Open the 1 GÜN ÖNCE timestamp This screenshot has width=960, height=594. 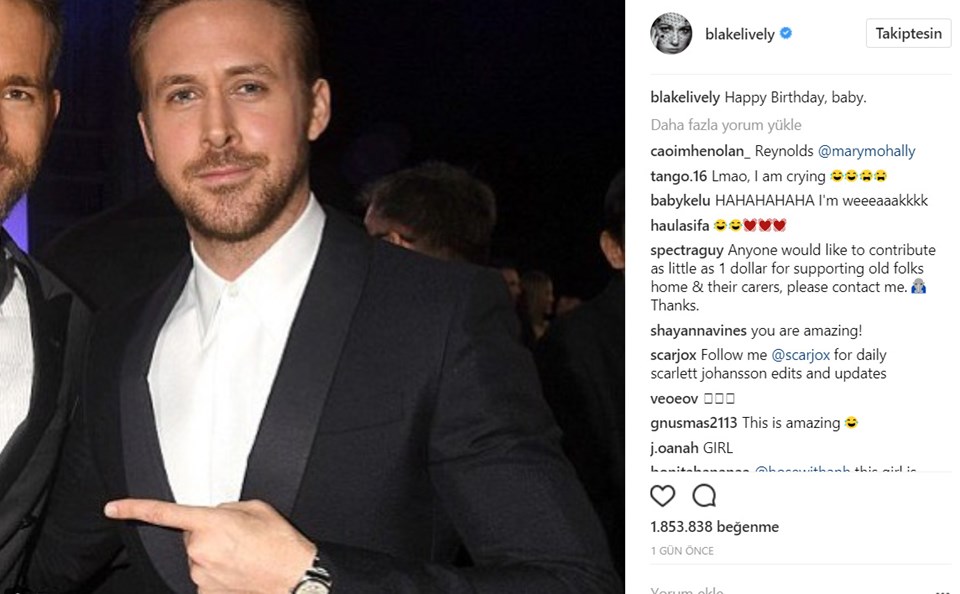pyautogui.click(x=682, y=551)
